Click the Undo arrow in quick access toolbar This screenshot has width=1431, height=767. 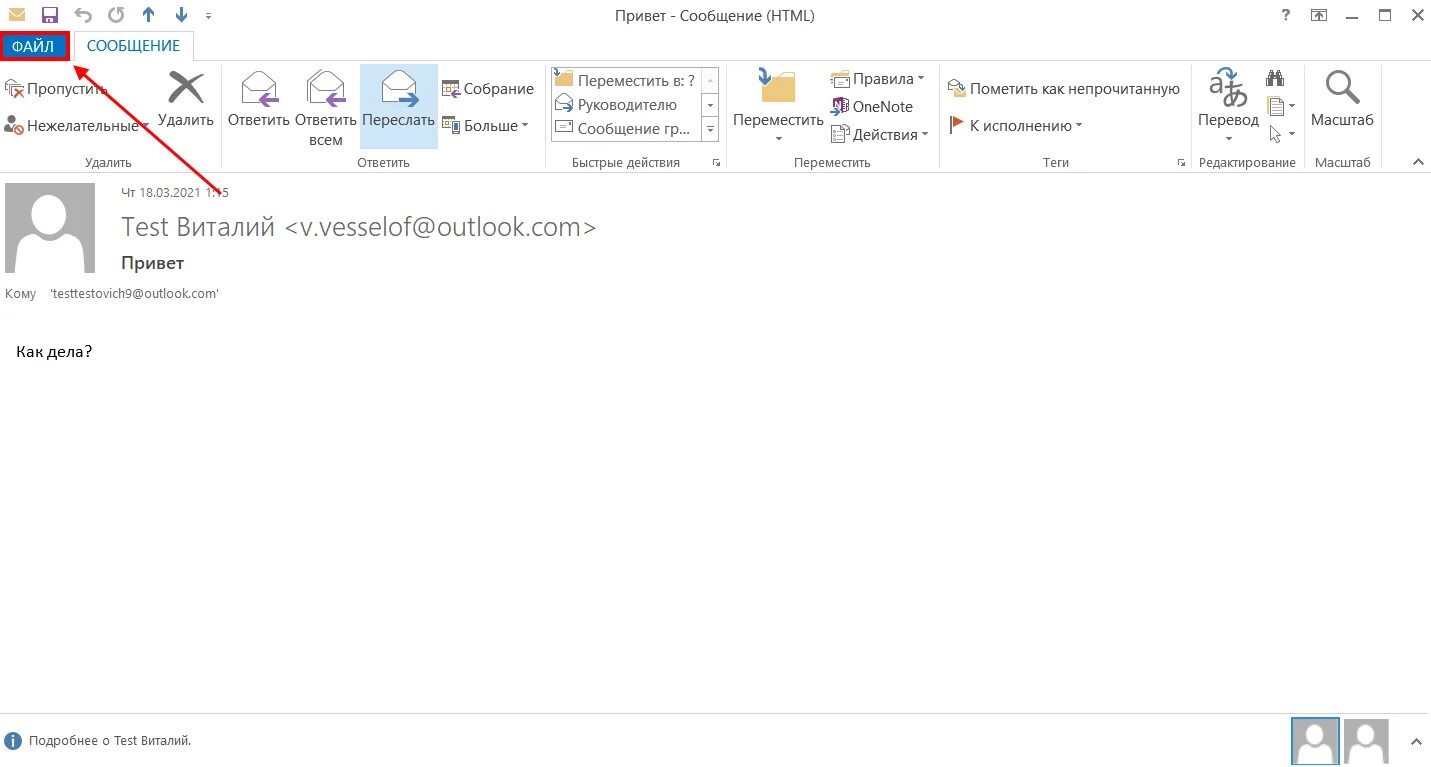83,15
